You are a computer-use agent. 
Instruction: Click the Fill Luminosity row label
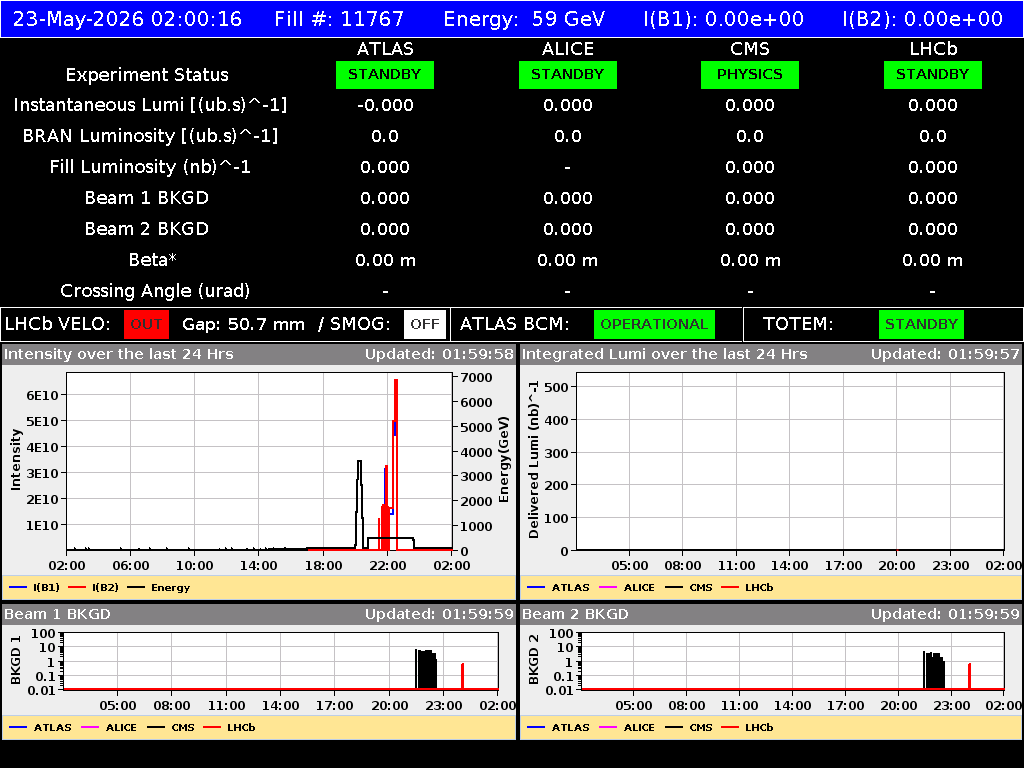150,167
